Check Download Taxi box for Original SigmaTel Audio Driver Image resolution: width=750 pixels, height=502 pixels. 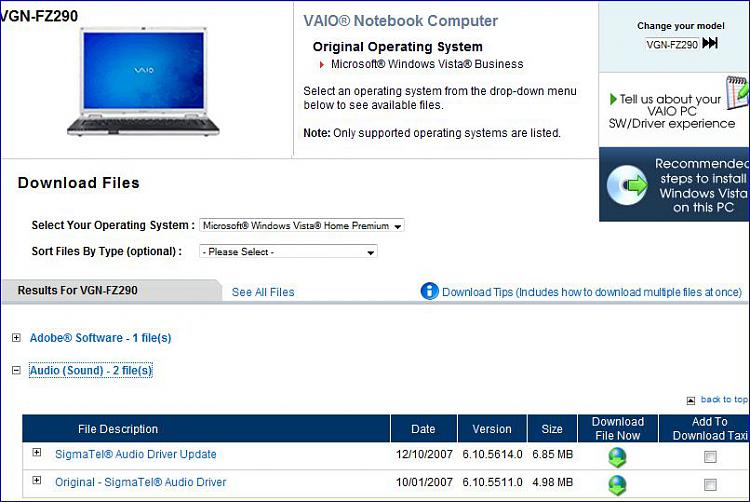click(710, 485)
